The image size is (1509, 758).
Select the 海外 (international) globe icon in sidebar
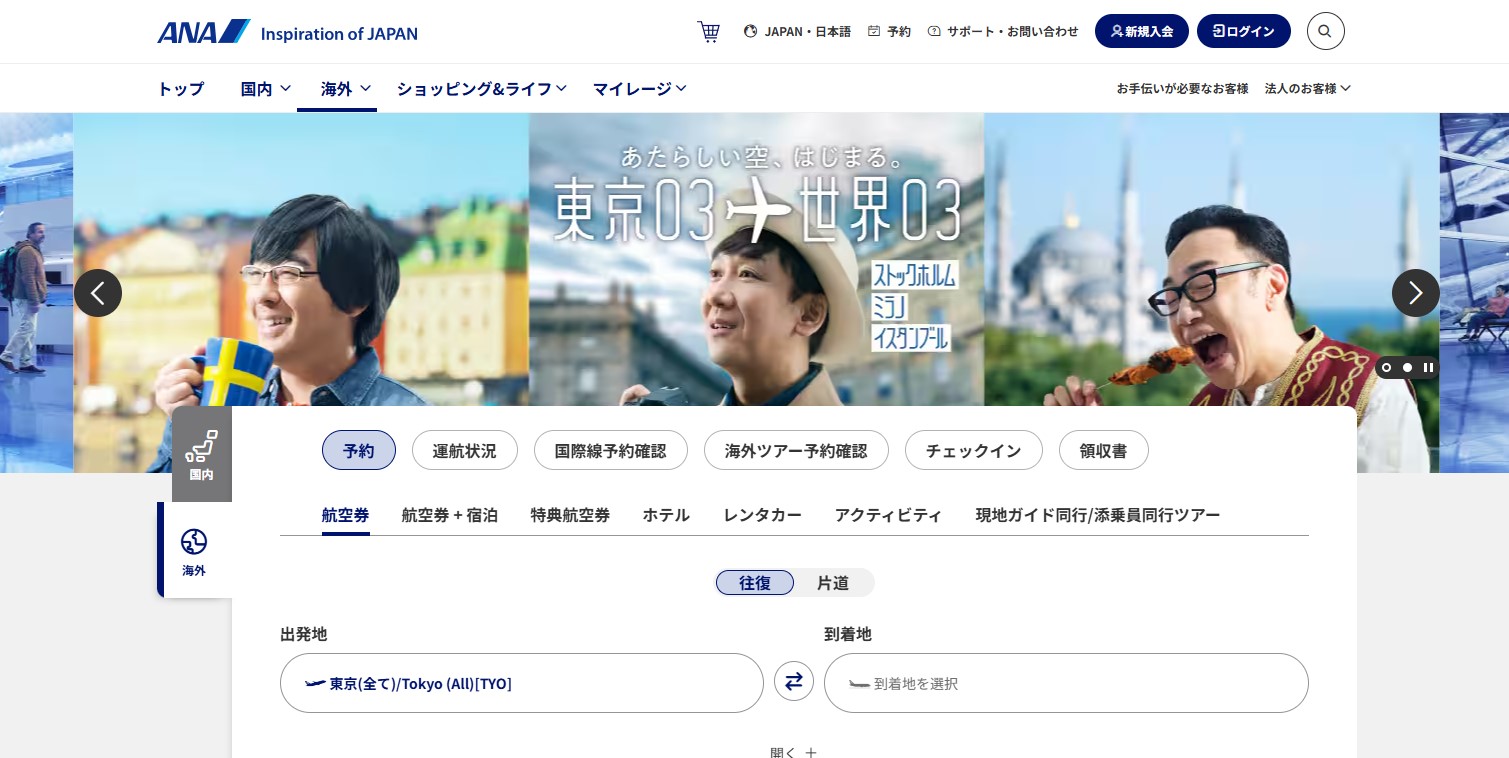193,541
